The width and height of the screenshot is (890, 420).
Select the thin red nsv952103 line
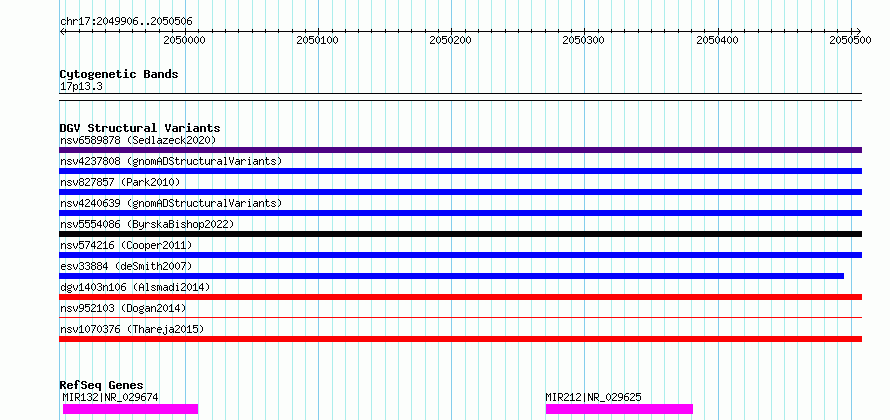(x=460, y=318)
